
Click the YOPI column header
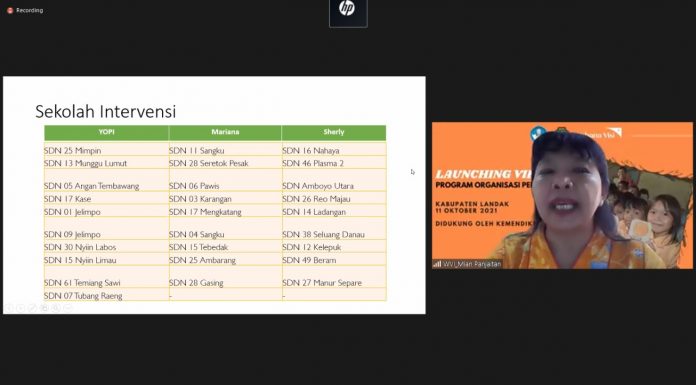pos(107,132)
